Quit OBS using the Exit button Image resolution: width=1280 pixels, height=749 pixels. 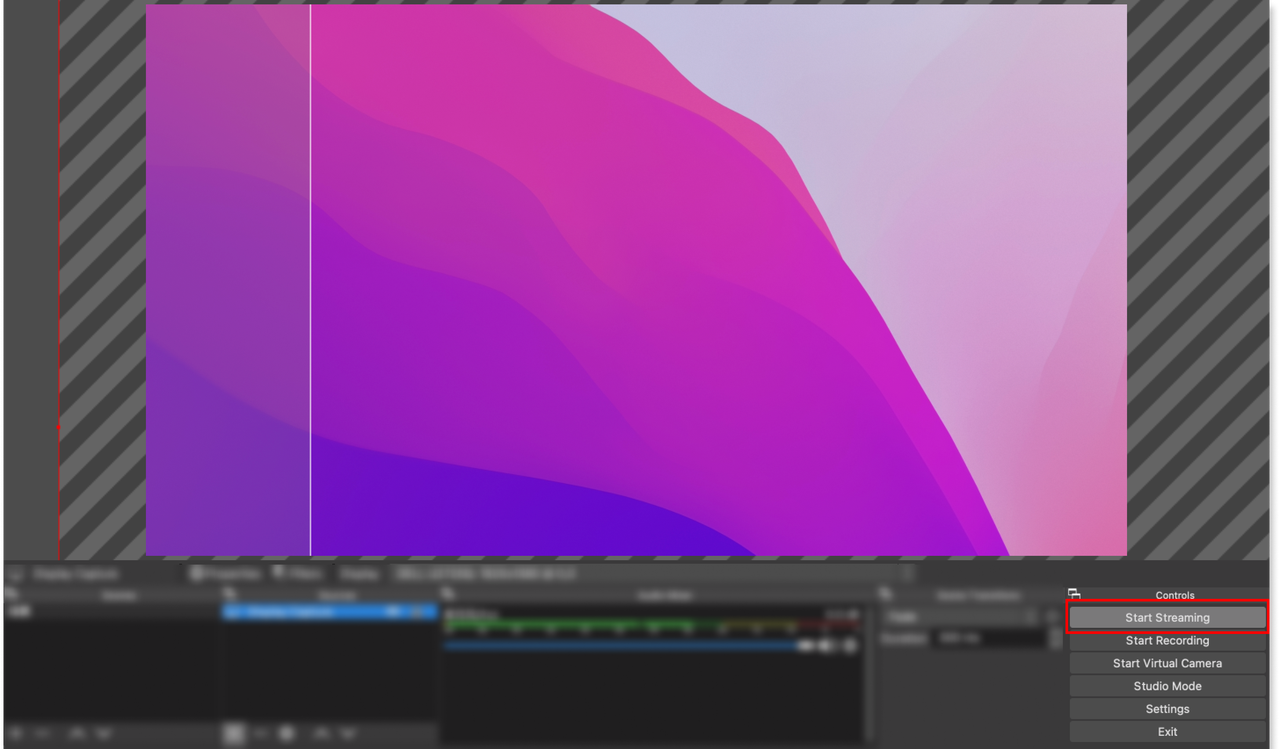coord(1167,732)
